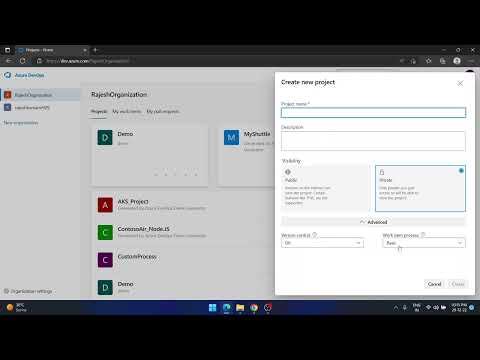Click the purple C icon of CustomProcess
Viewport: 480px width, 360px height.
pos(105,260)
